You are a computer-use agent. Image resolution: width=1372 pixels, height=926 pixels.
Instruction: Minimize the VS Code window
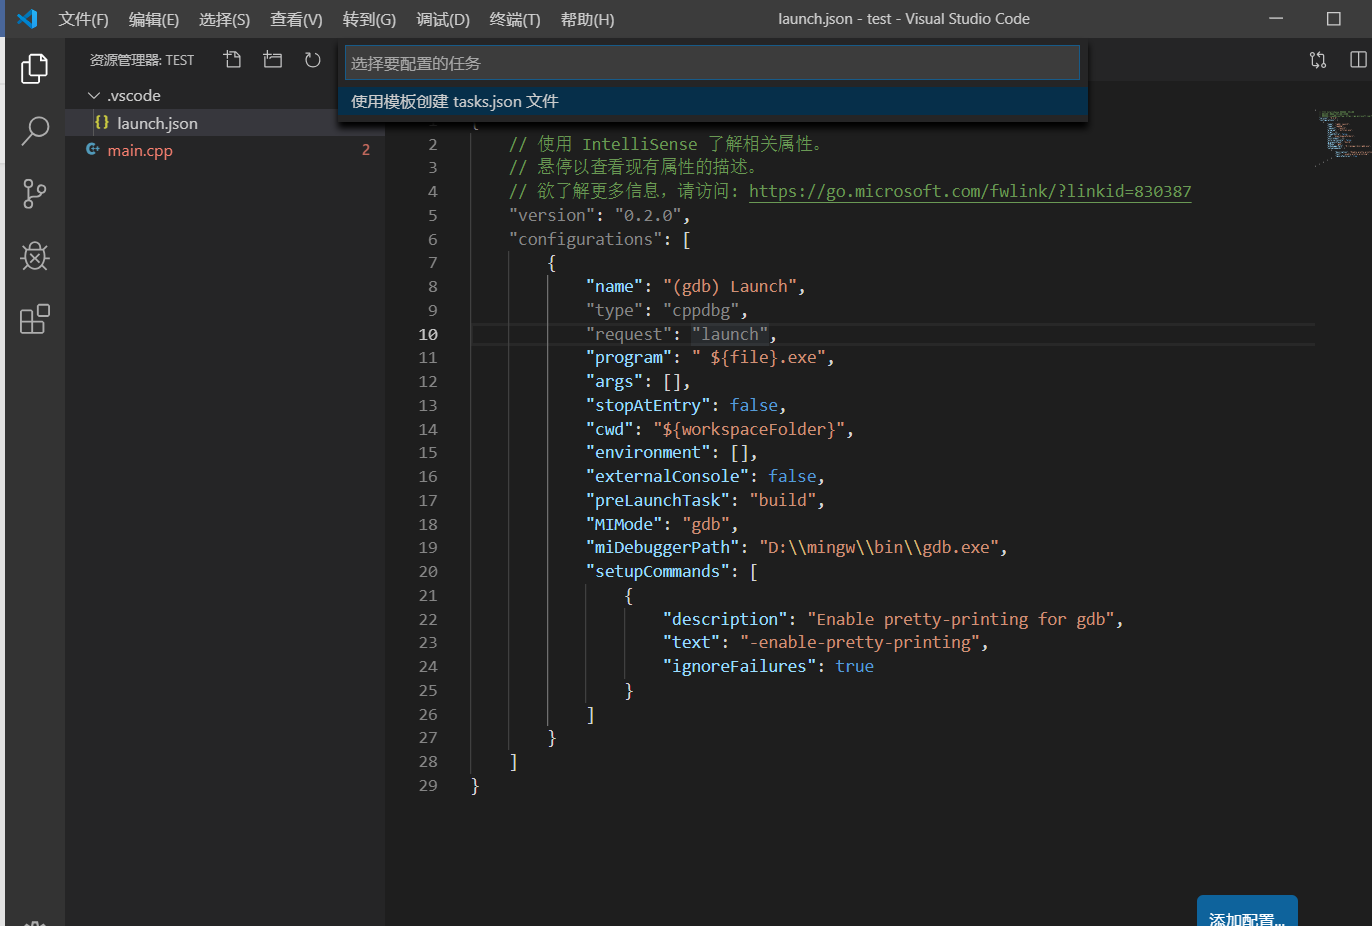(1276, 19)
